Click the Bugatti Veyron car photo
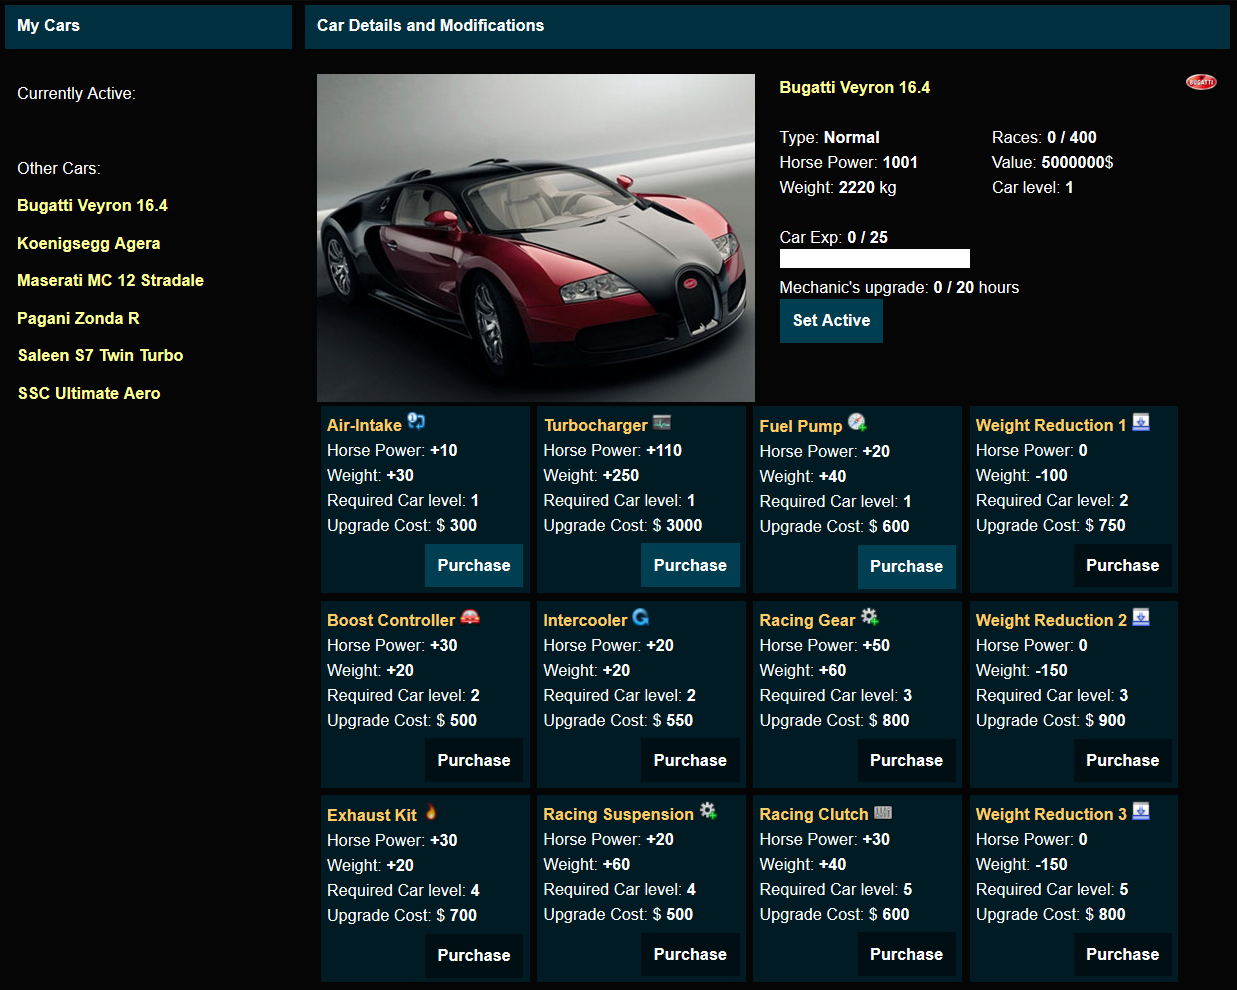The image size is (1237, 990). point(536,238)
